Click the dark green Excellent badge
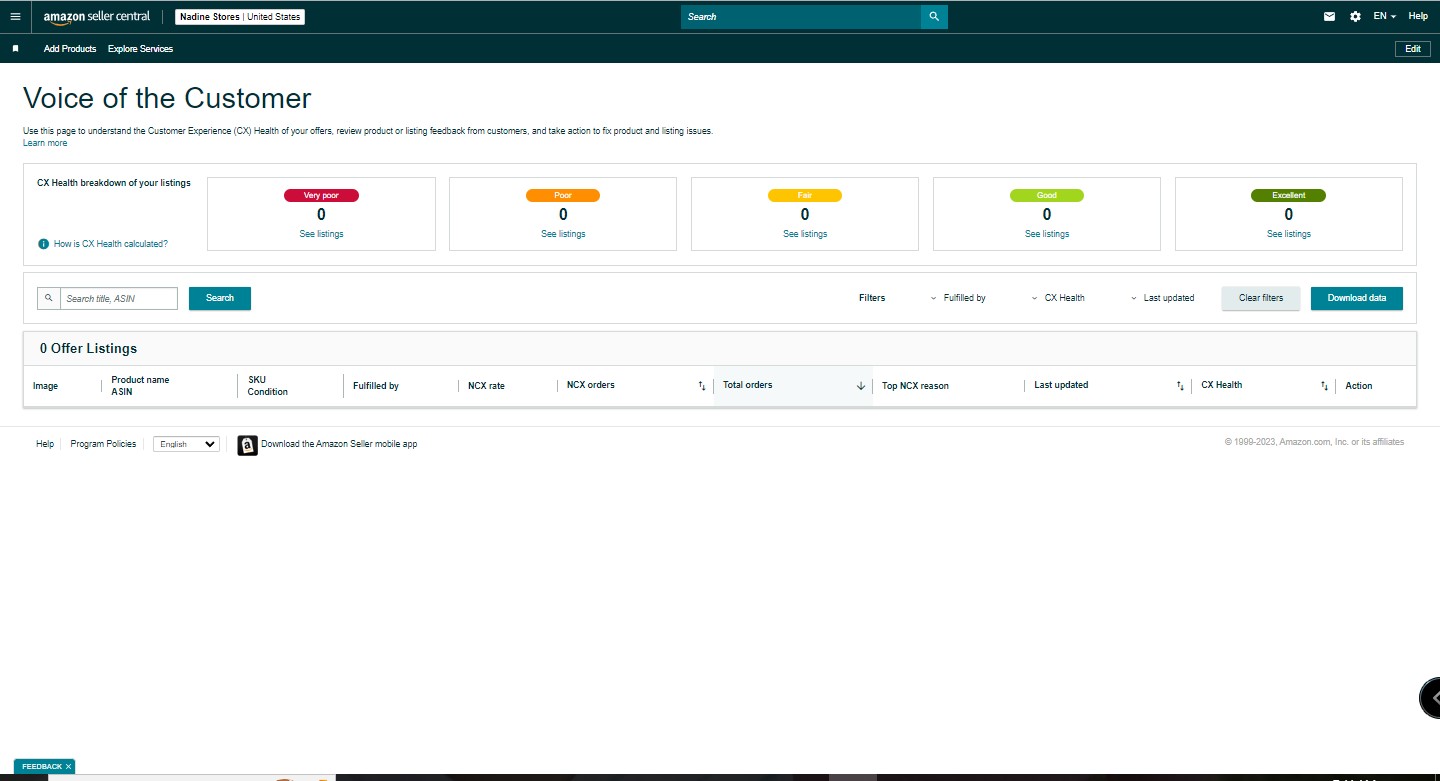The image size is (1440, 781). (x=1289, y=195)
